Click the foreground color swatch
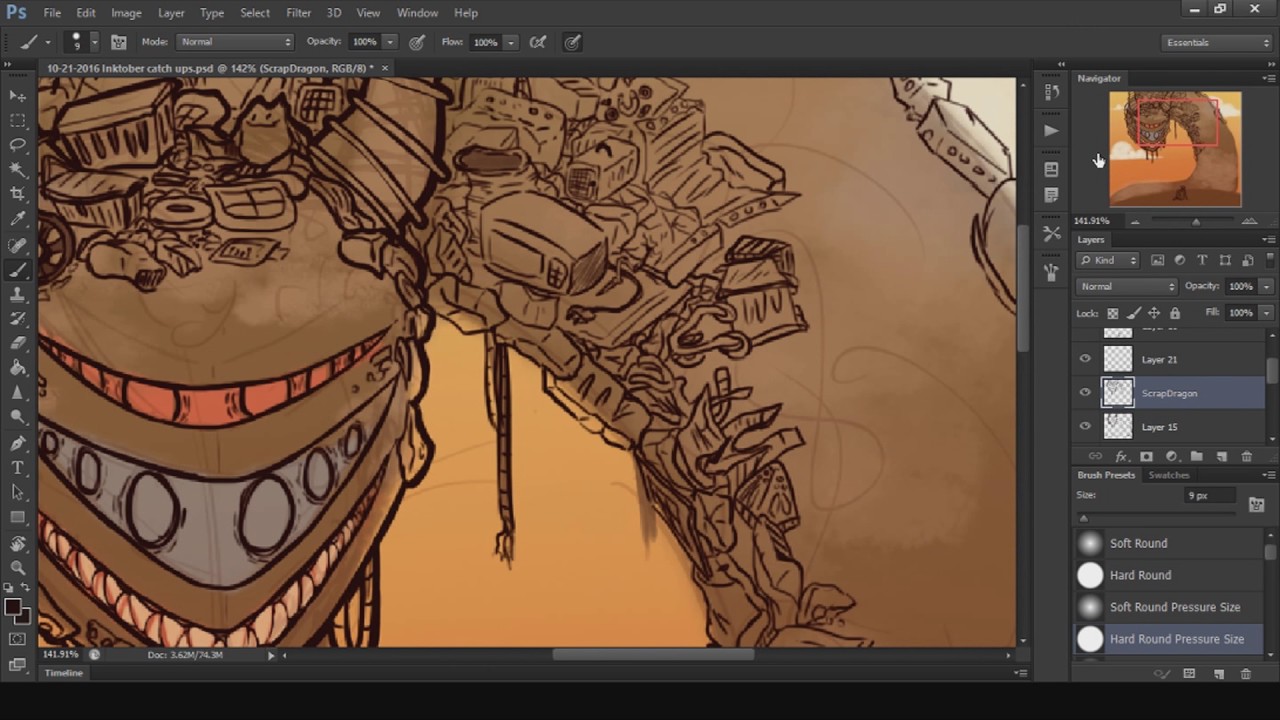 coord(13,606)
